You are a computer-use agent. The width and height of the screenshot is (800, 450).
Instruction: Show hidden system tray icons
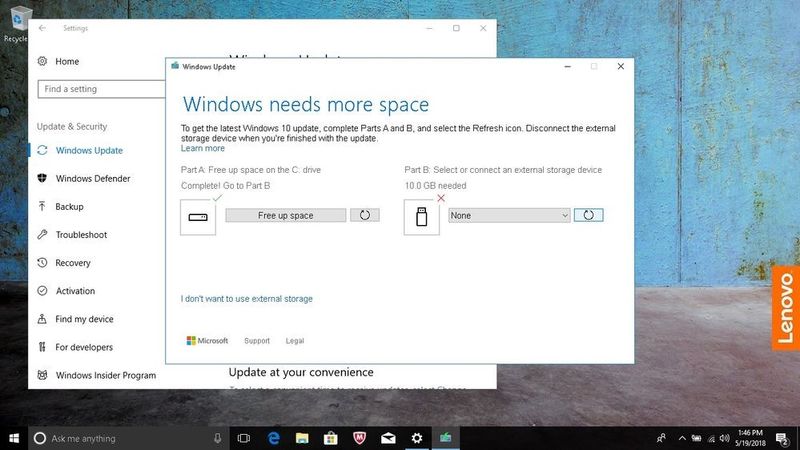point(682,438)
